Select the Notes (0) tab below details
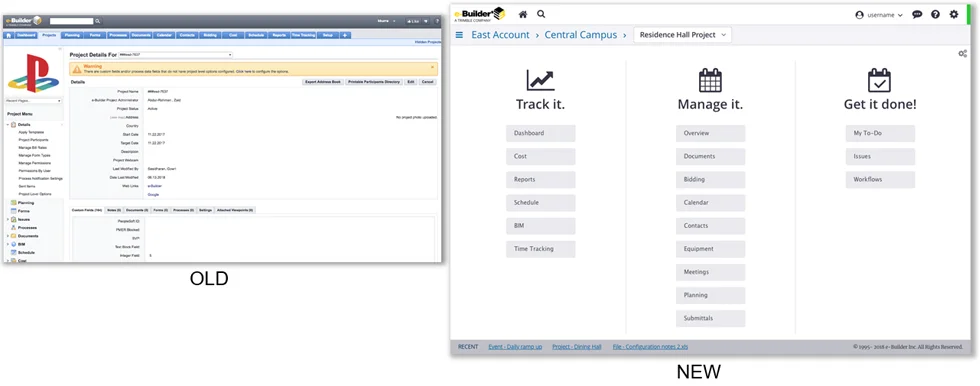980x386 pixels. point(114,210)
